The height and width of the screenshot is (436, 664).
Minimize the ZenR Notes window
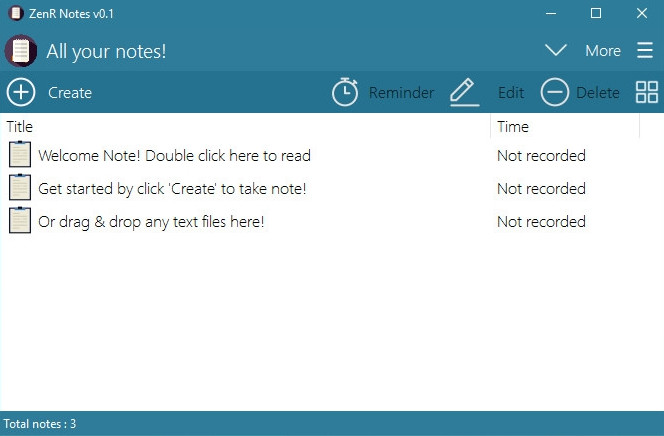click(551, 13)
